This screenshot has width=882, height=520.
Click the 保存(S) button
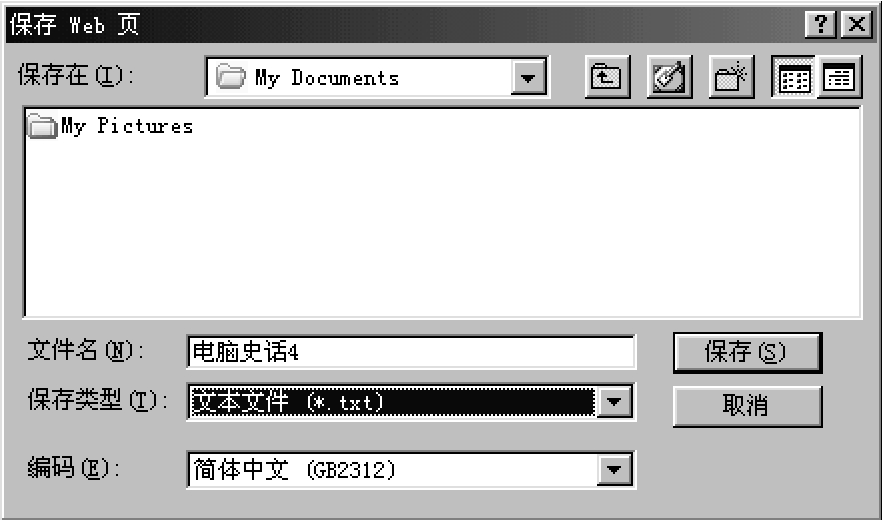748,353
